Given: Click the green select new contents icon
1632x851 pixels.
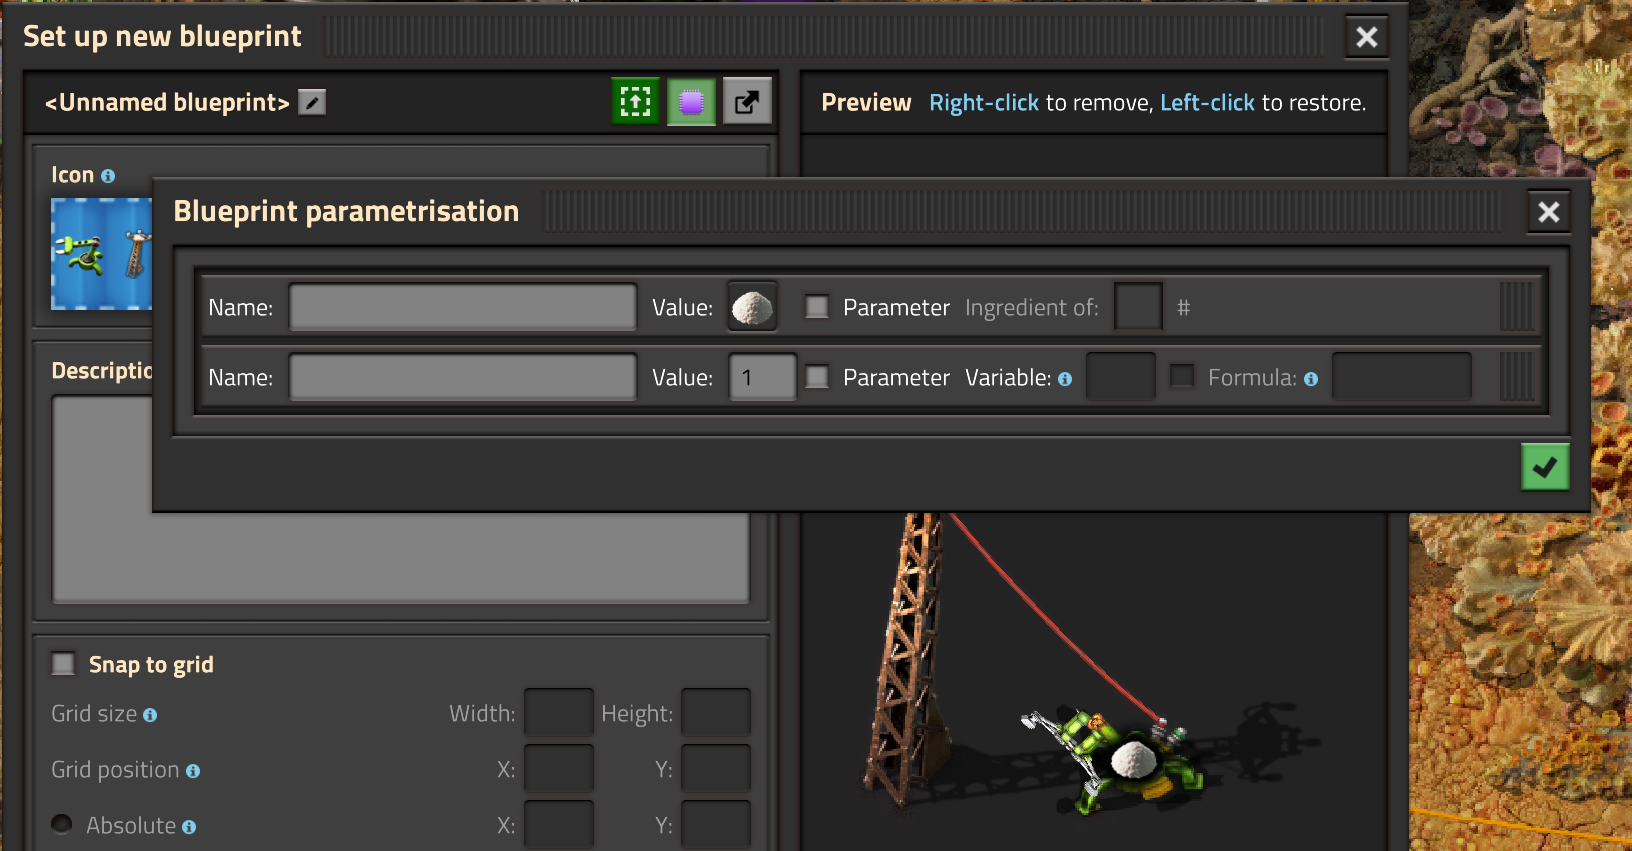Looking at the screenshot, I should pyautogui.click(x=635, y=102).
